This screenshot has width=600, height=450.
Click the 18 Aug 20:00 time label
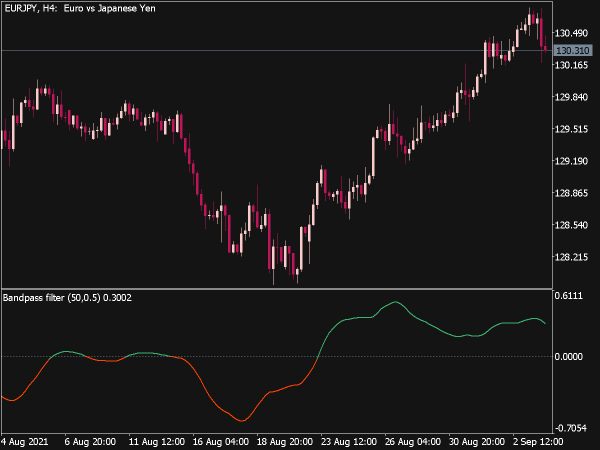pyautogui.click(x=285, y=442)
